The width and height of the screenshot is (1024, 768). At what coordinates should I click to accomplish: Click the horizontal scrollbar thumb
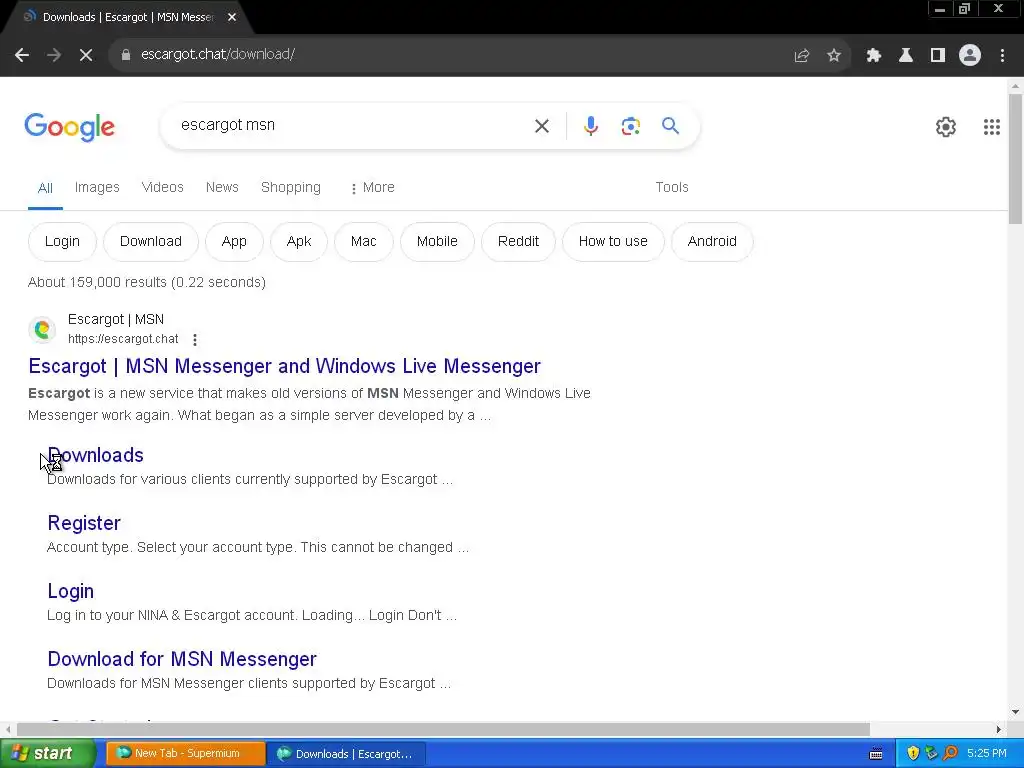[443, 729]
